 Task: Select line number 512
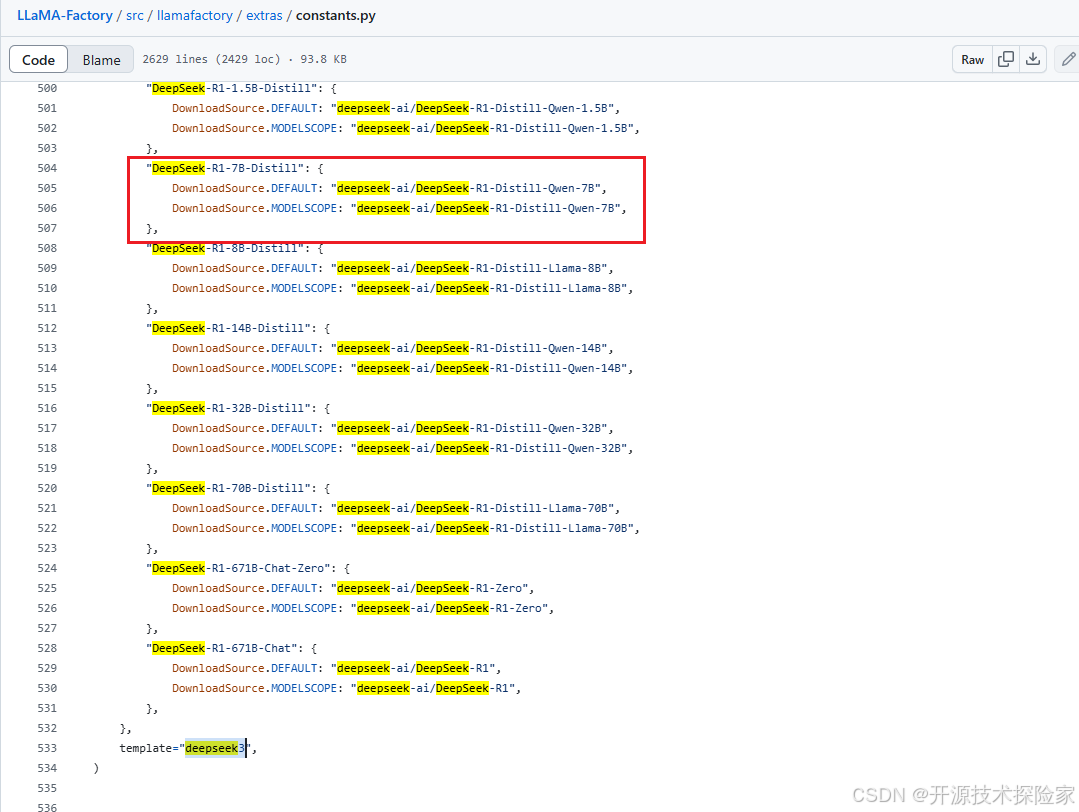tap(47, 328)
